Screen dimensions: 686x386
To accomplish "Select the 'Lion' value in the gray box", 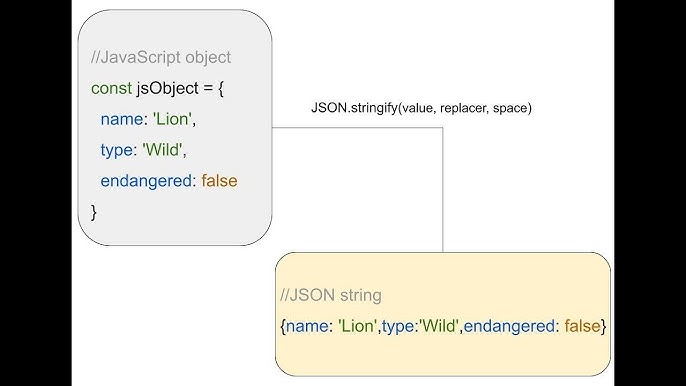I will (172, 119).
